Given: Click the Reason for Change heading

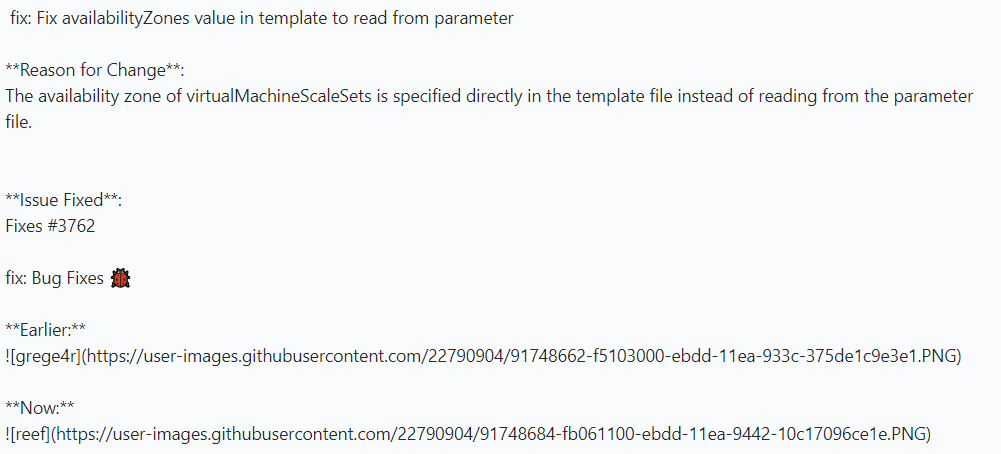Looking at the screenshot, I should [94, 70].
